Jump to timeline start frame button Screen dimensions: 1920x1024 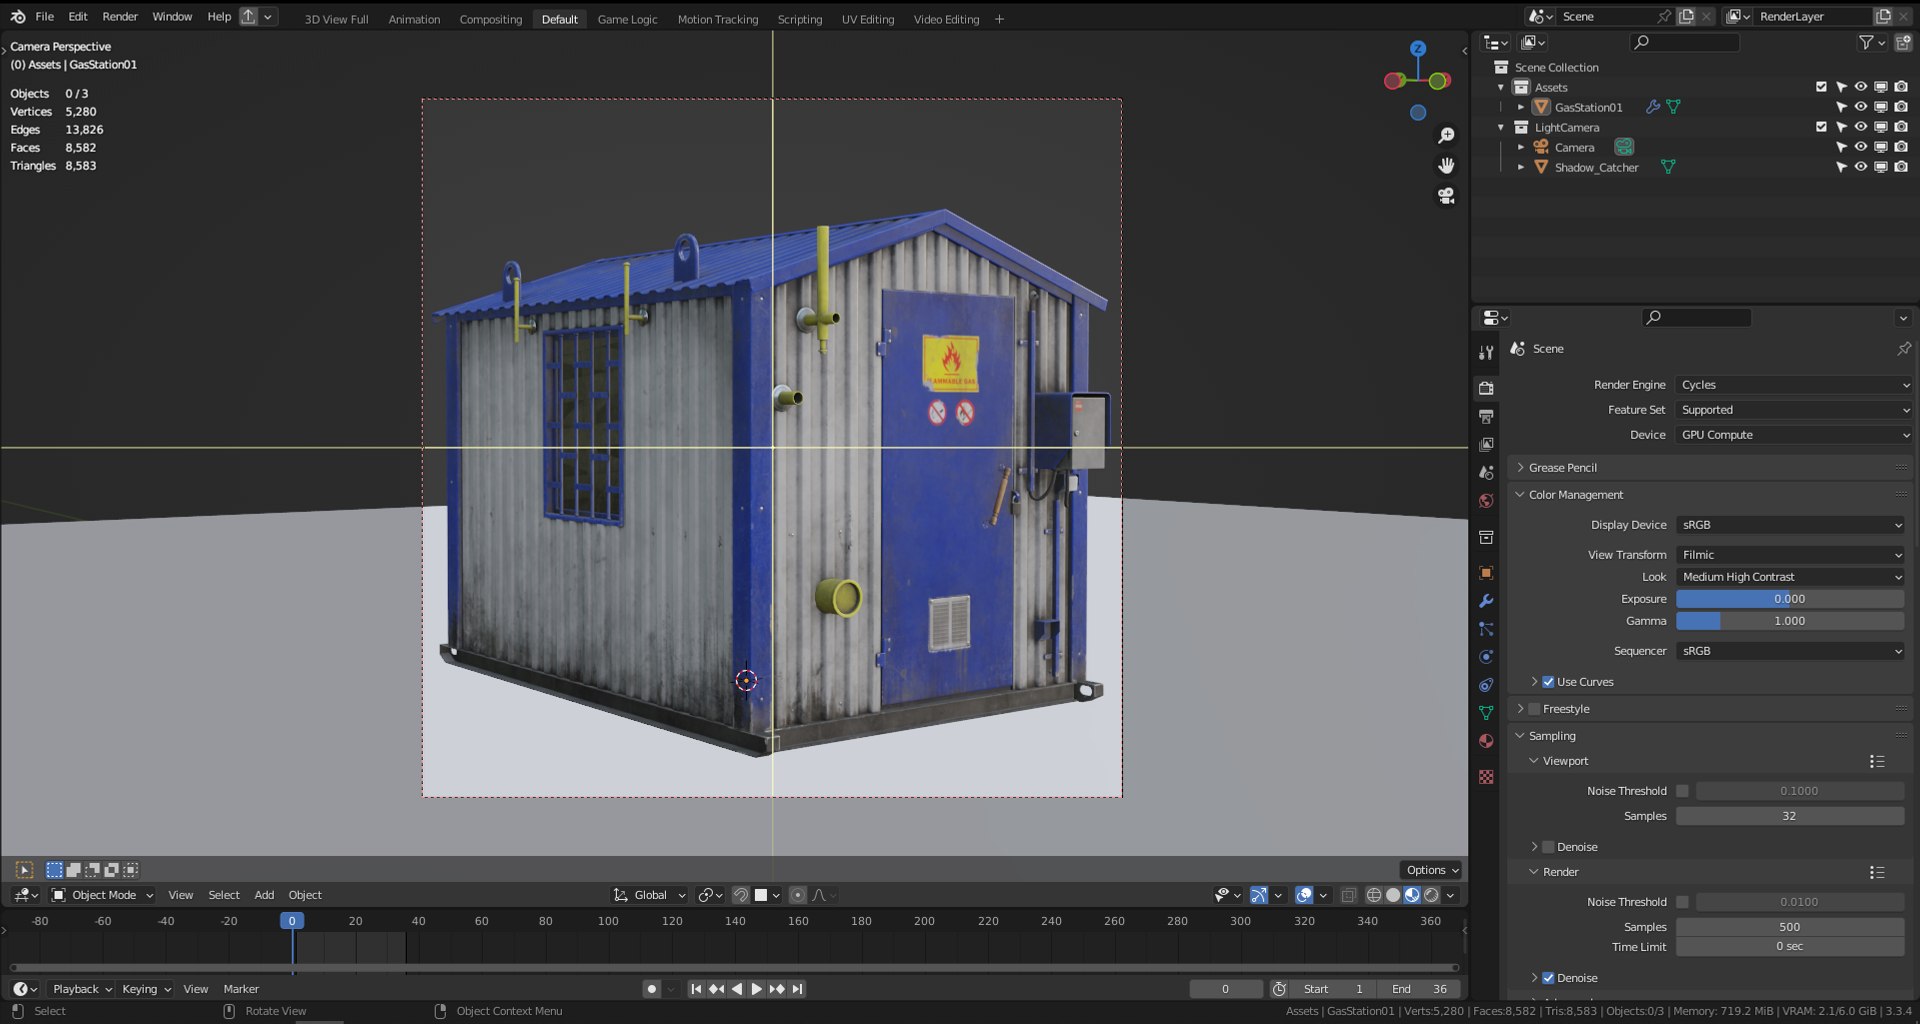[x=696, y=989]
